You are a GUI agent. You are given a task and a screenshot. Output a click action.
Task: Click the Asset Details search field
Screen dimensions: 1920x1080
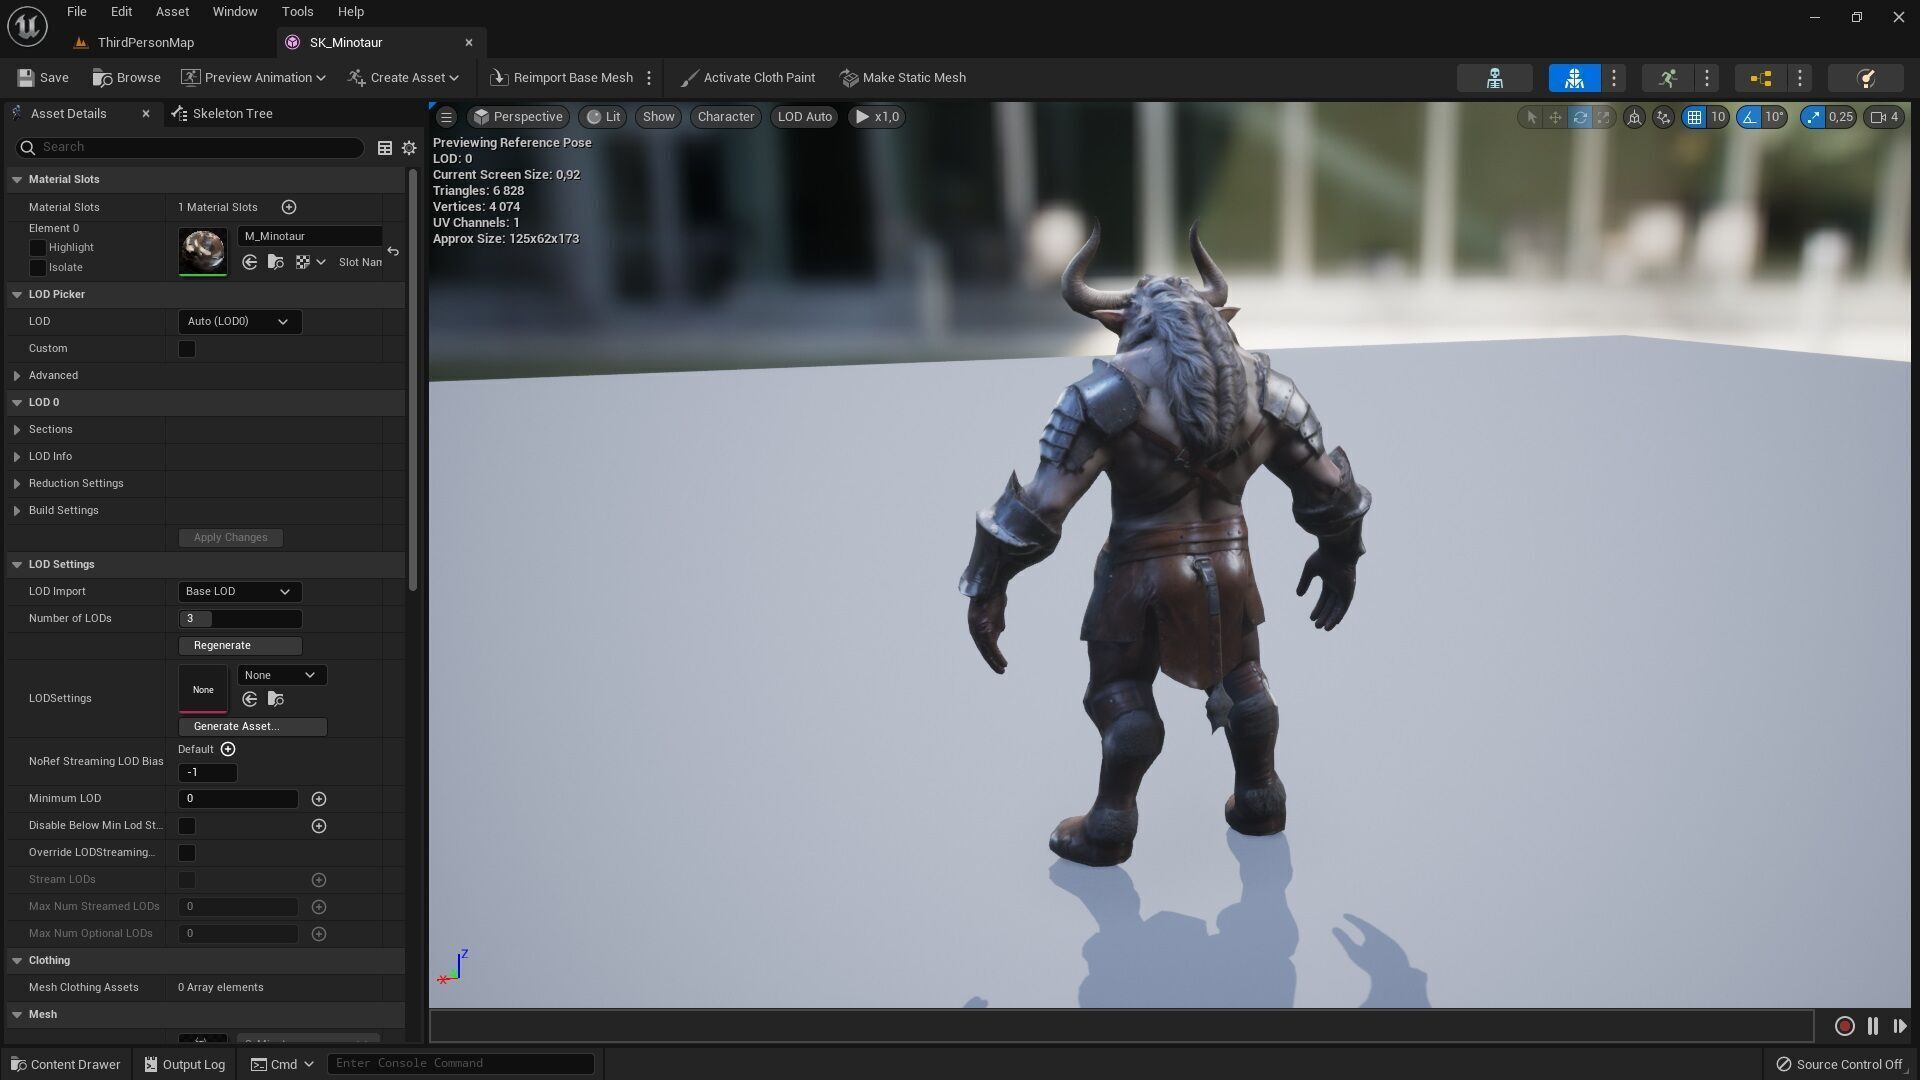(190, 148)
